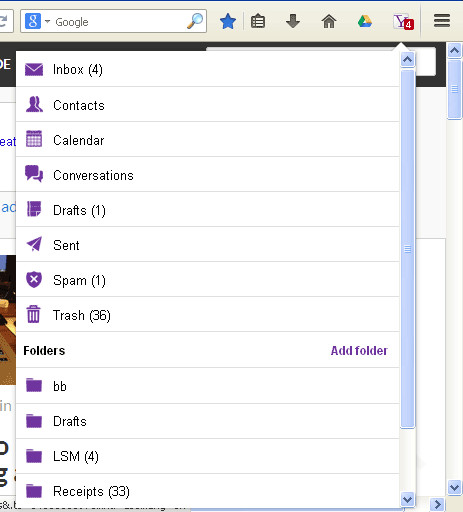Click the Trash bin icon

point(33,314)
